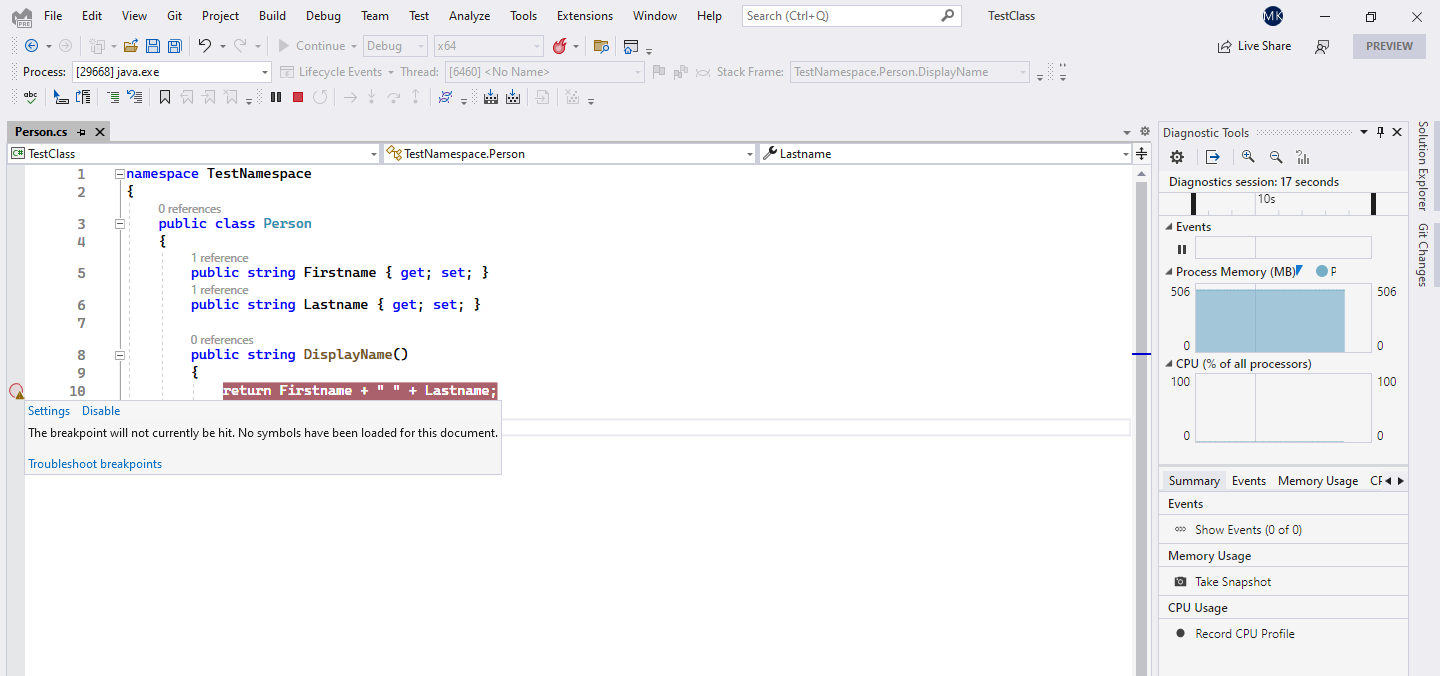Click the Restart debugging icon

[320, 97]
